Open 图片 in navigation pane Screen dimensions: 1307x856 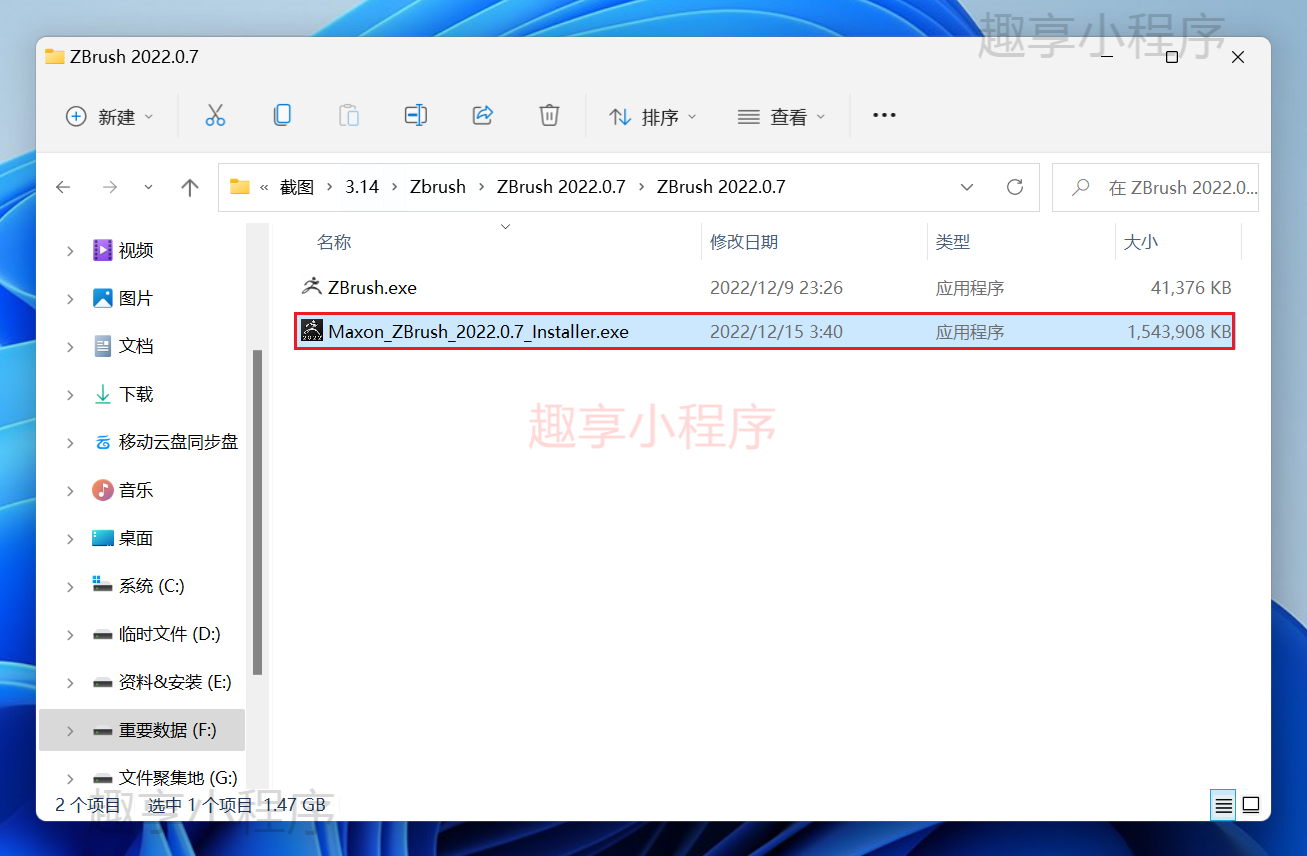click(x=136, y=298)
